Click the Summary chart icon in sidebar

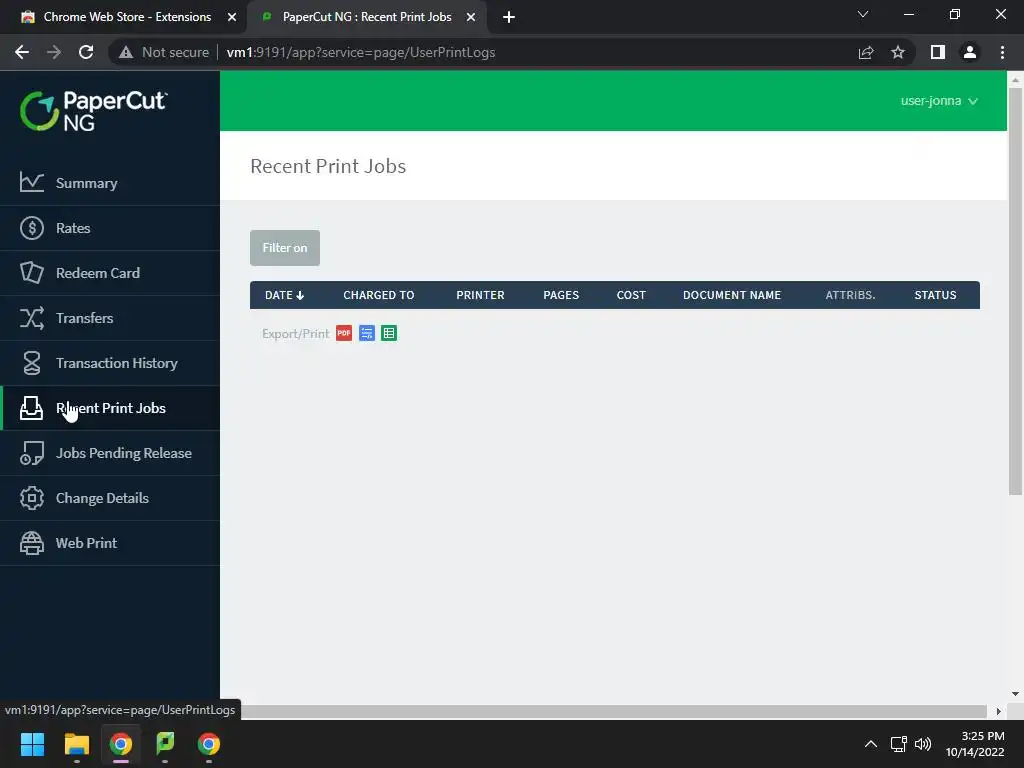tap(31, 182)
